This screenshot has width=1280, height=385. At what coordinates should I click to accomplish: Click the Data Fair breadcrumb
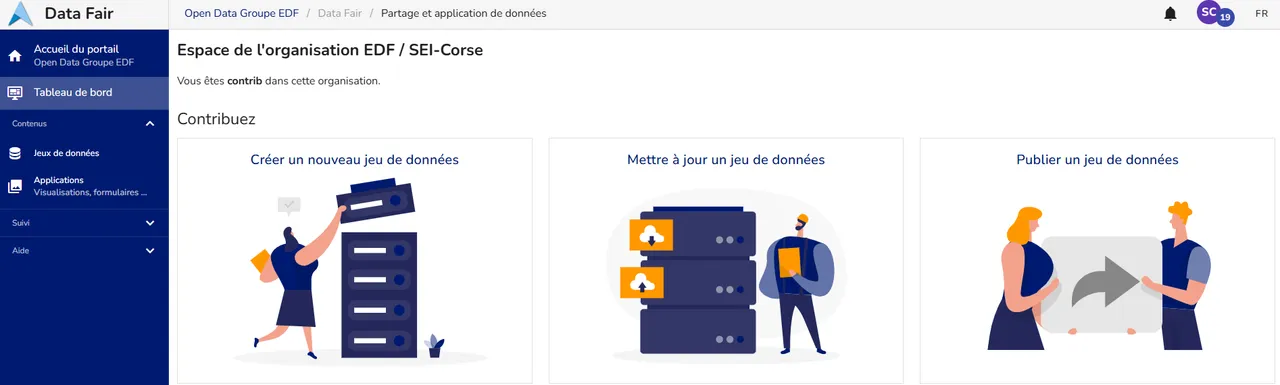341,14
